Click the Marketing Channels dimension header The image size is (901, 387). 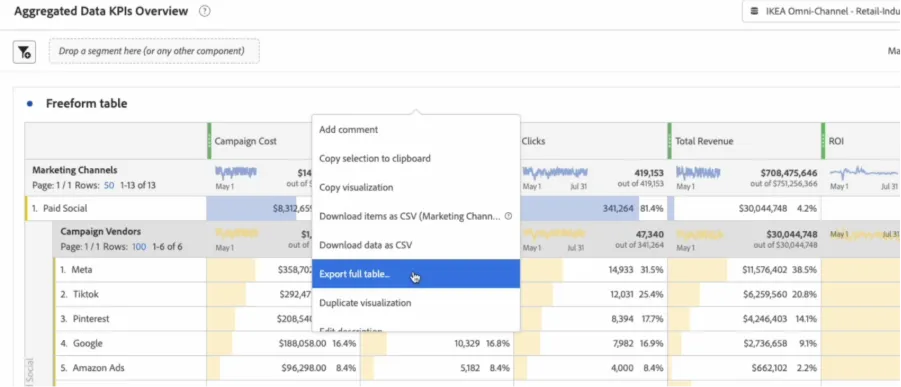coord(75,170)
